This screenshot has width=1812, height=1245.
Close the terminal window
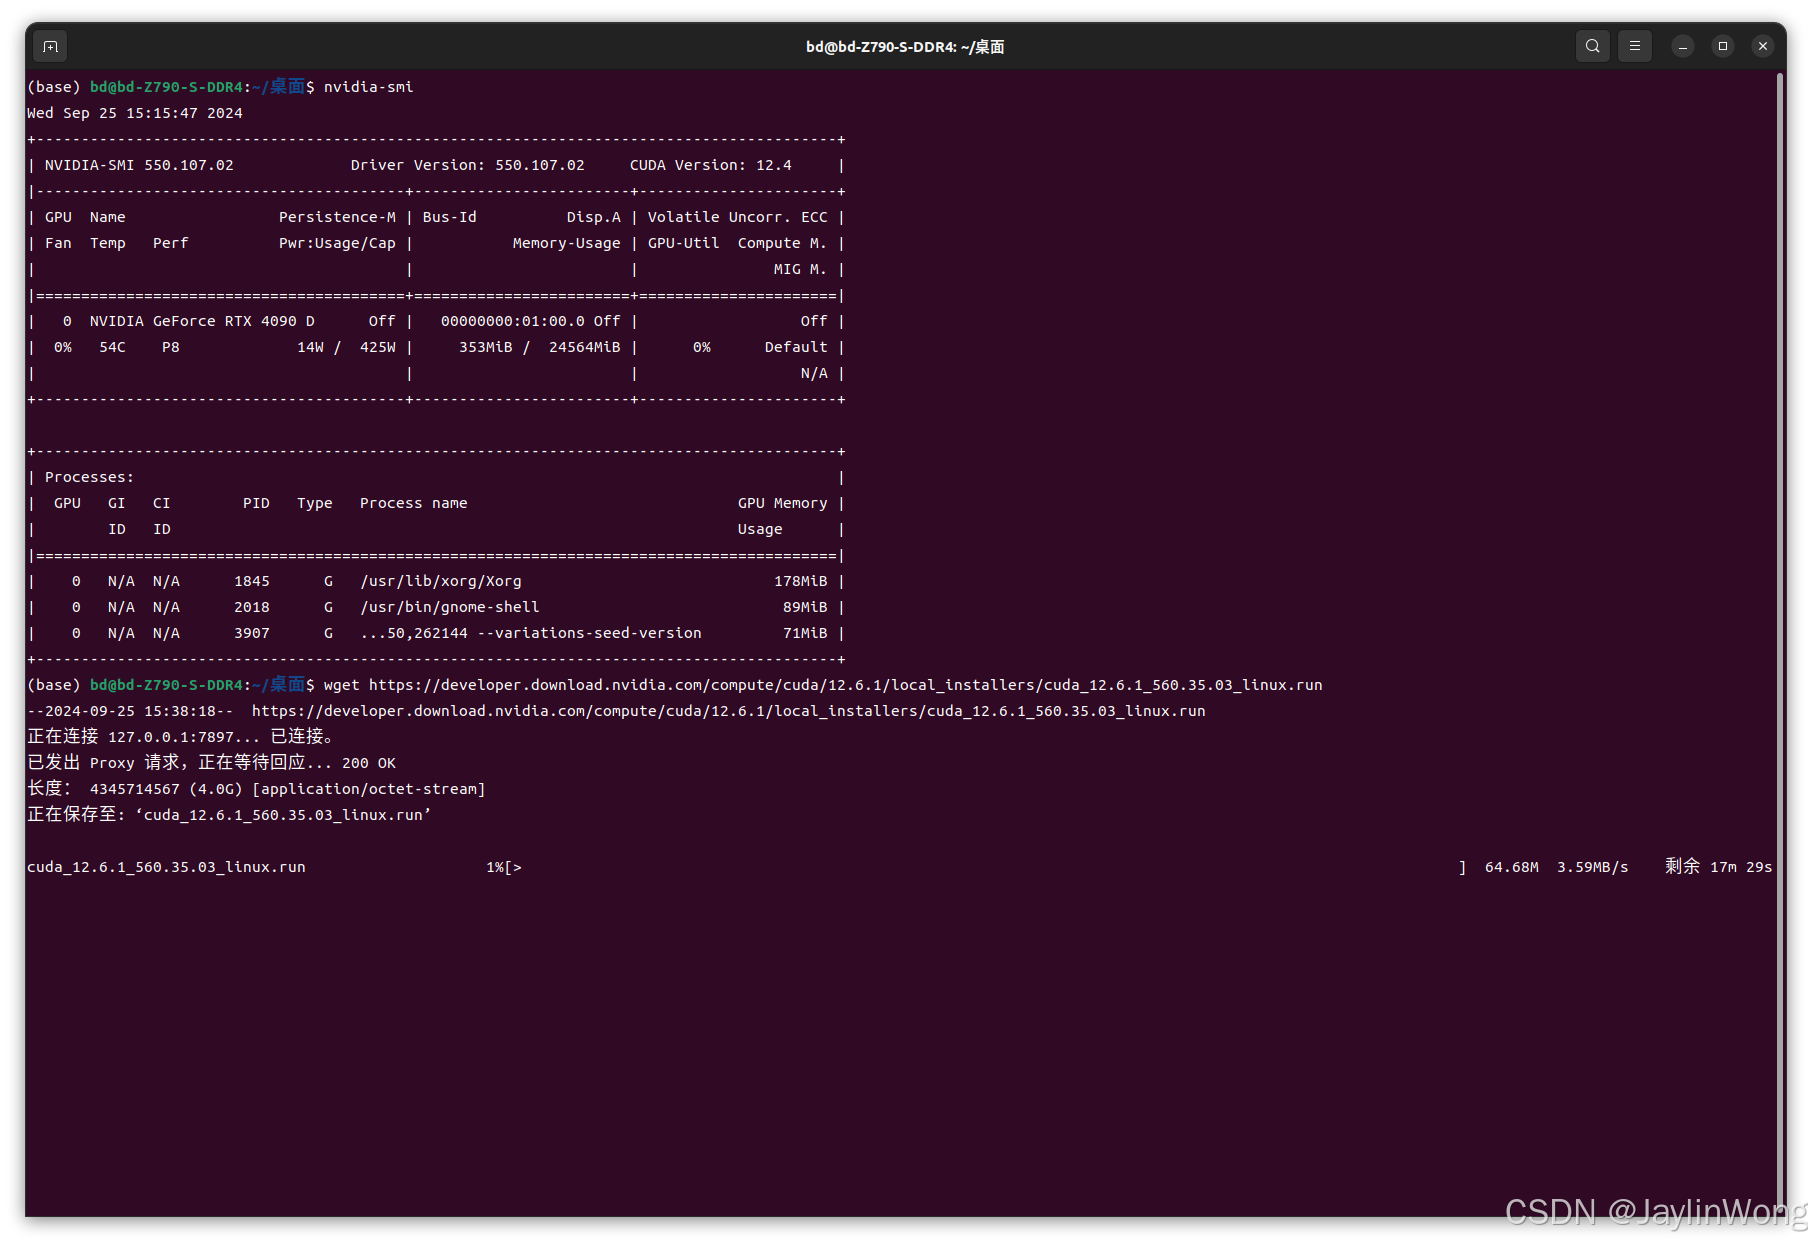1763,46
